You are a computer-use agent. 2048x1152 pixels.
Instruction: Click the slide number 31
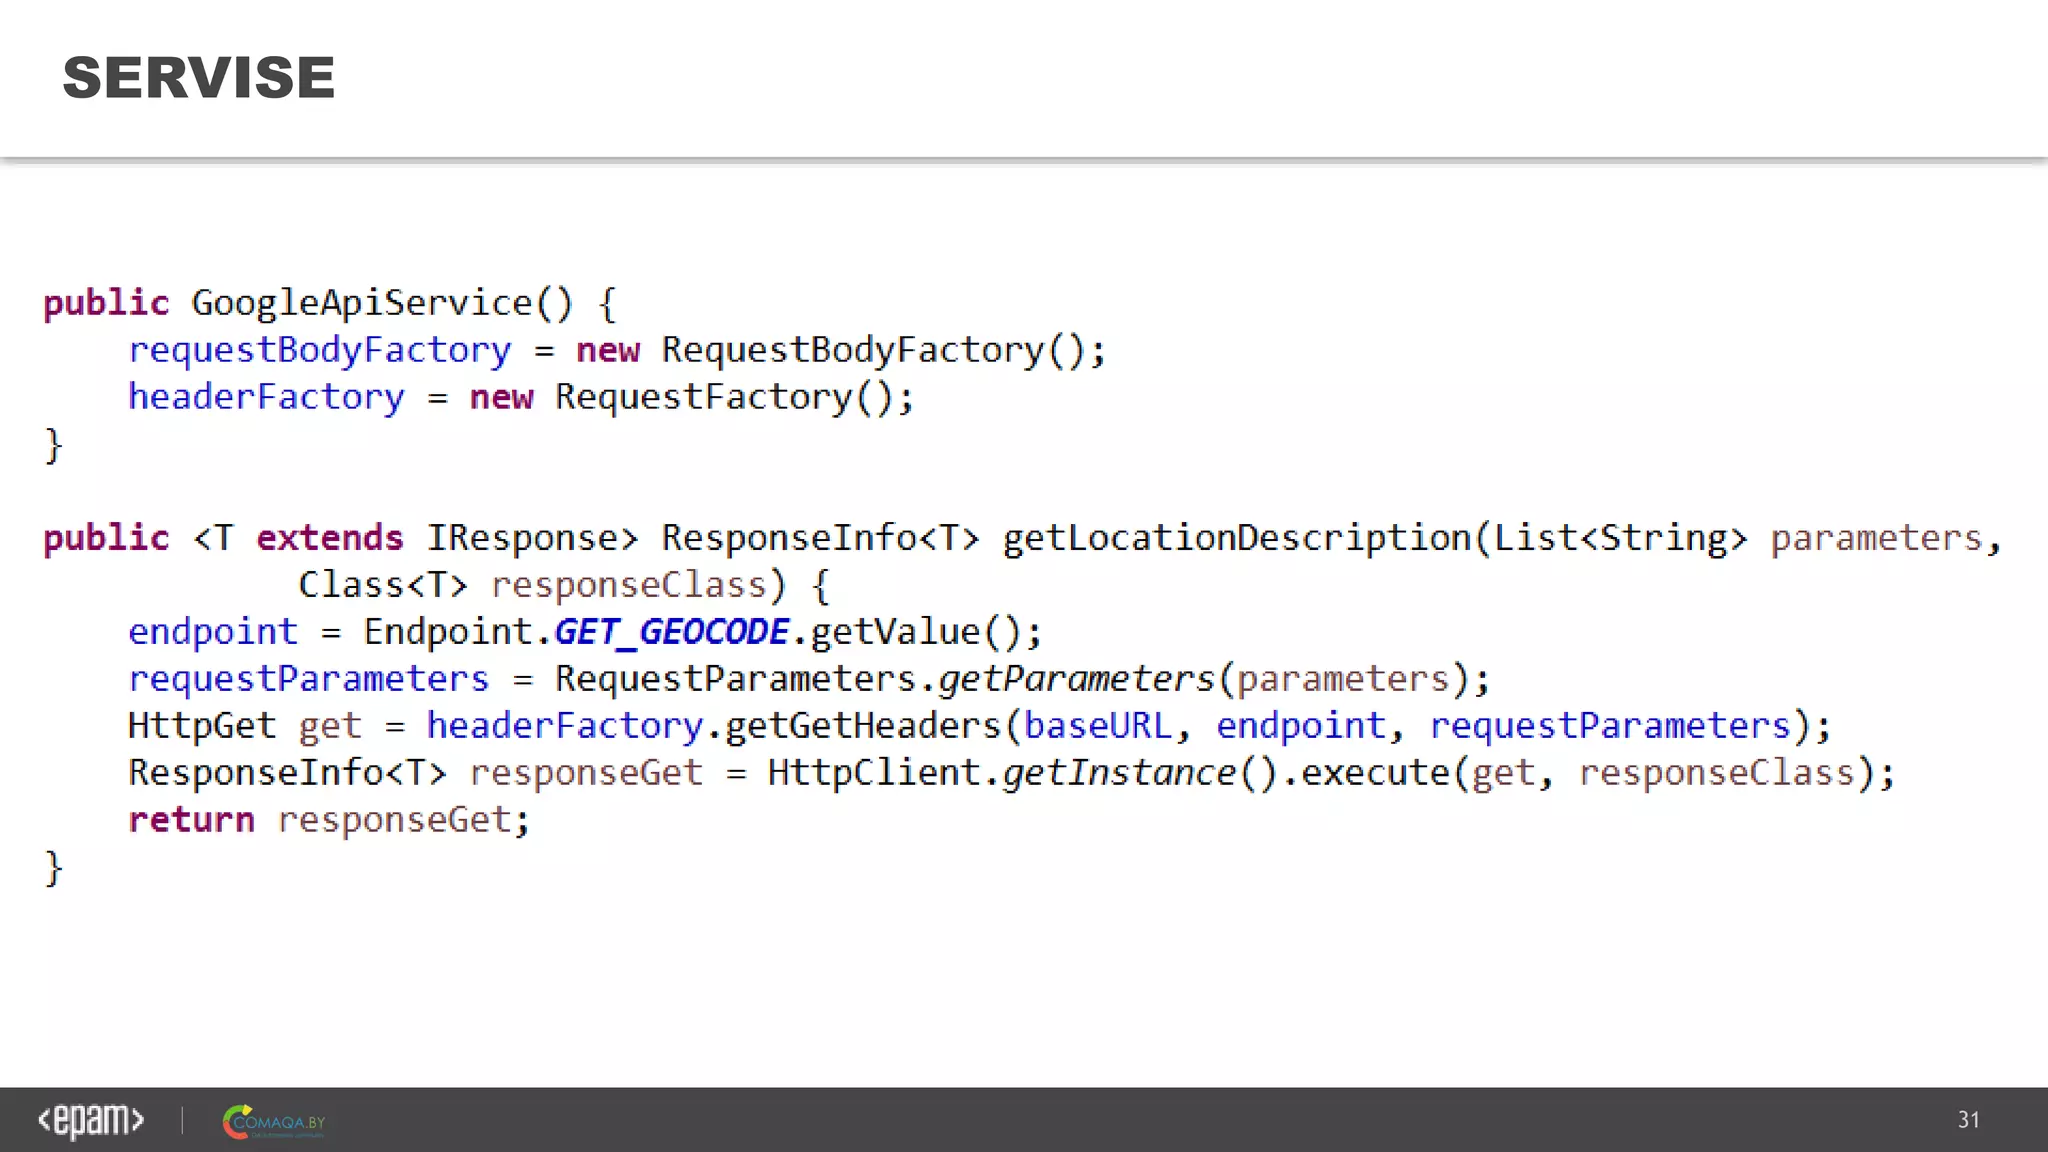[x=1968, y=1120]
